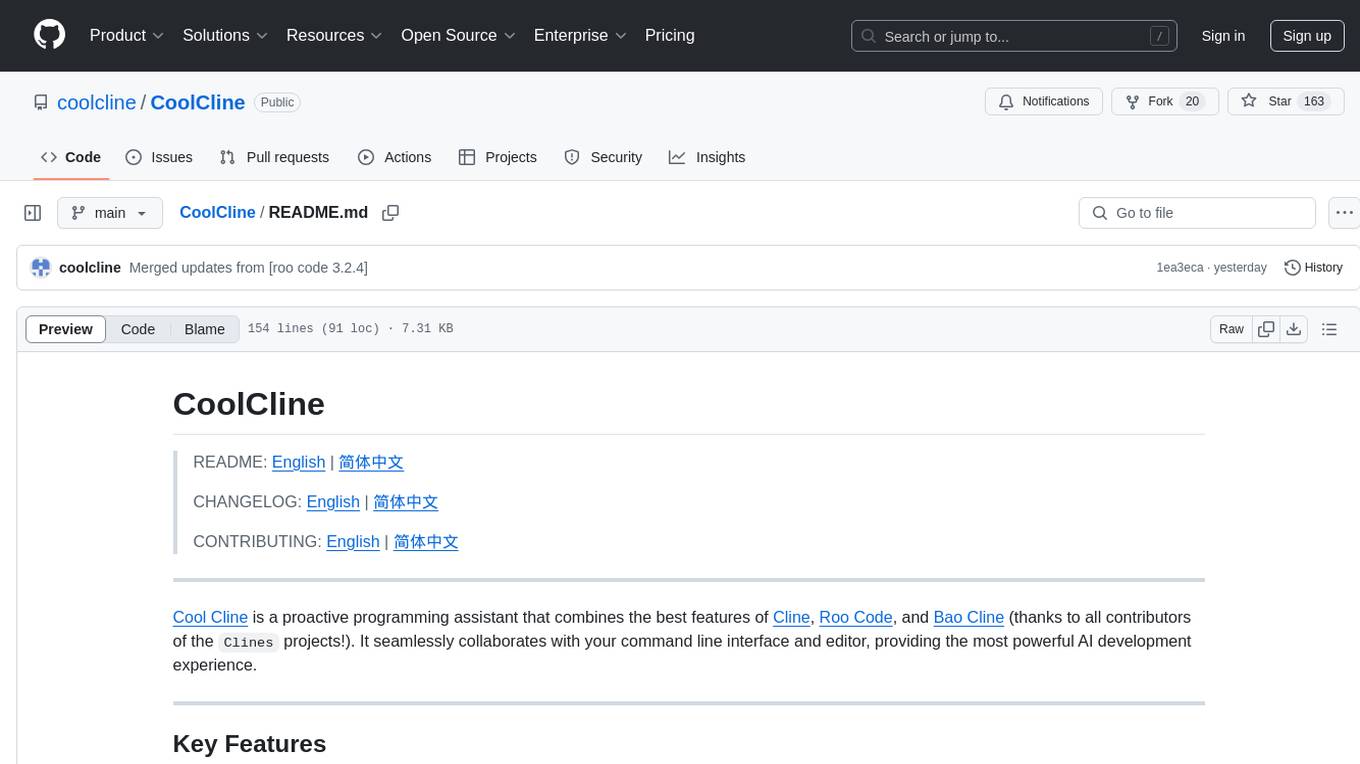Image resolution: width=1360 pixels, height=764 pixels.
Task: Open the Issues tab
Action: (159, 157)
